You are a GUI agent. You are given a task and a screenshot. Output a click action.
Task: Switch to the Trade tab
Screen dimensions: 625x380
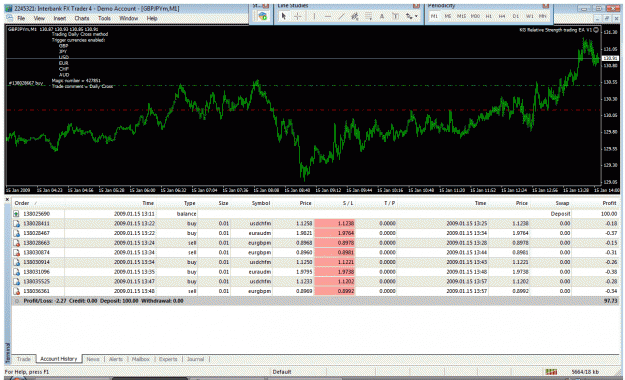24,359
